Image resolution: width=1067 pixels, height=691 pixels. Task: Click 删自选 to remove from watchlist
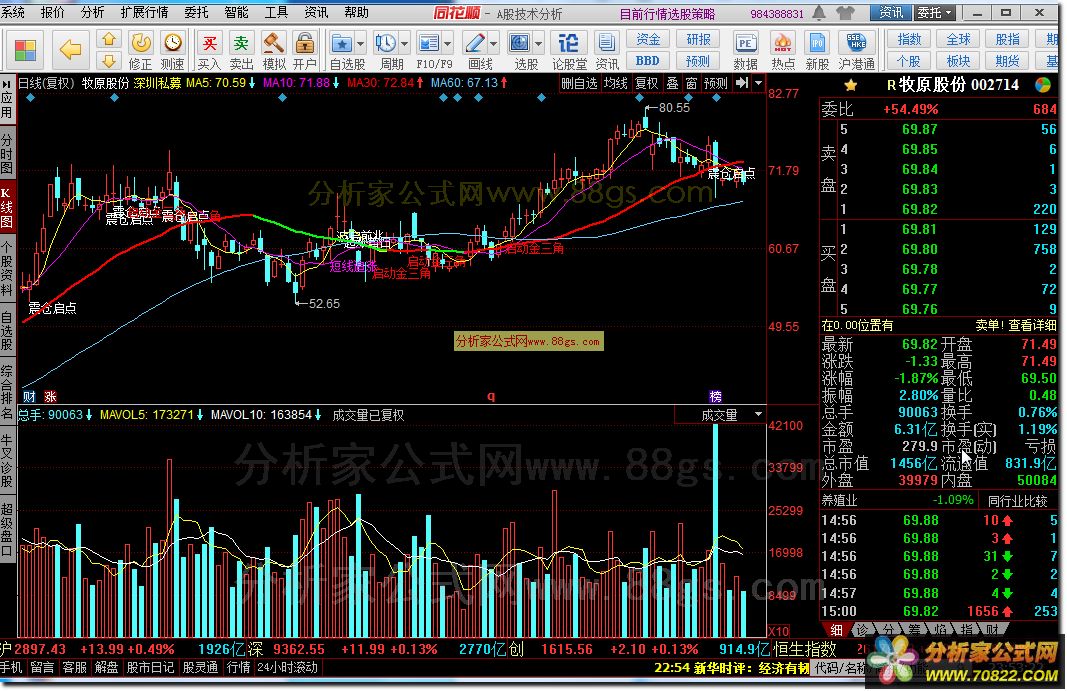pyautogui.click(x=579, y=83)
